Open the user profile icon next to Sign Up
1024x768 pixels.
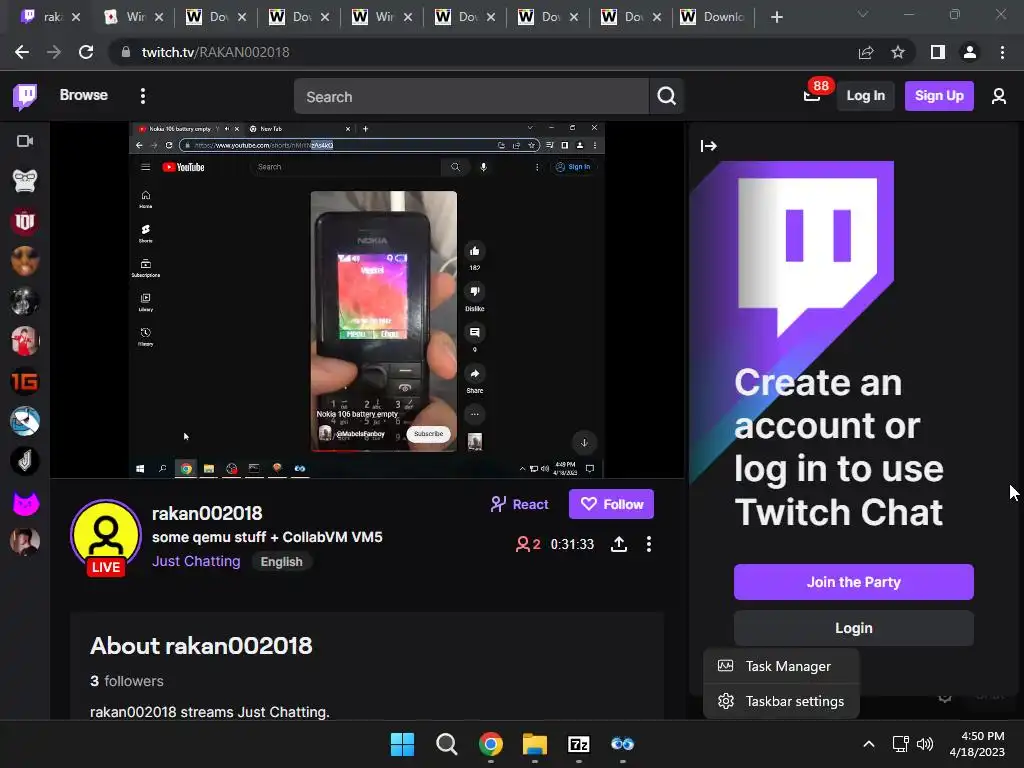[999, 96]
